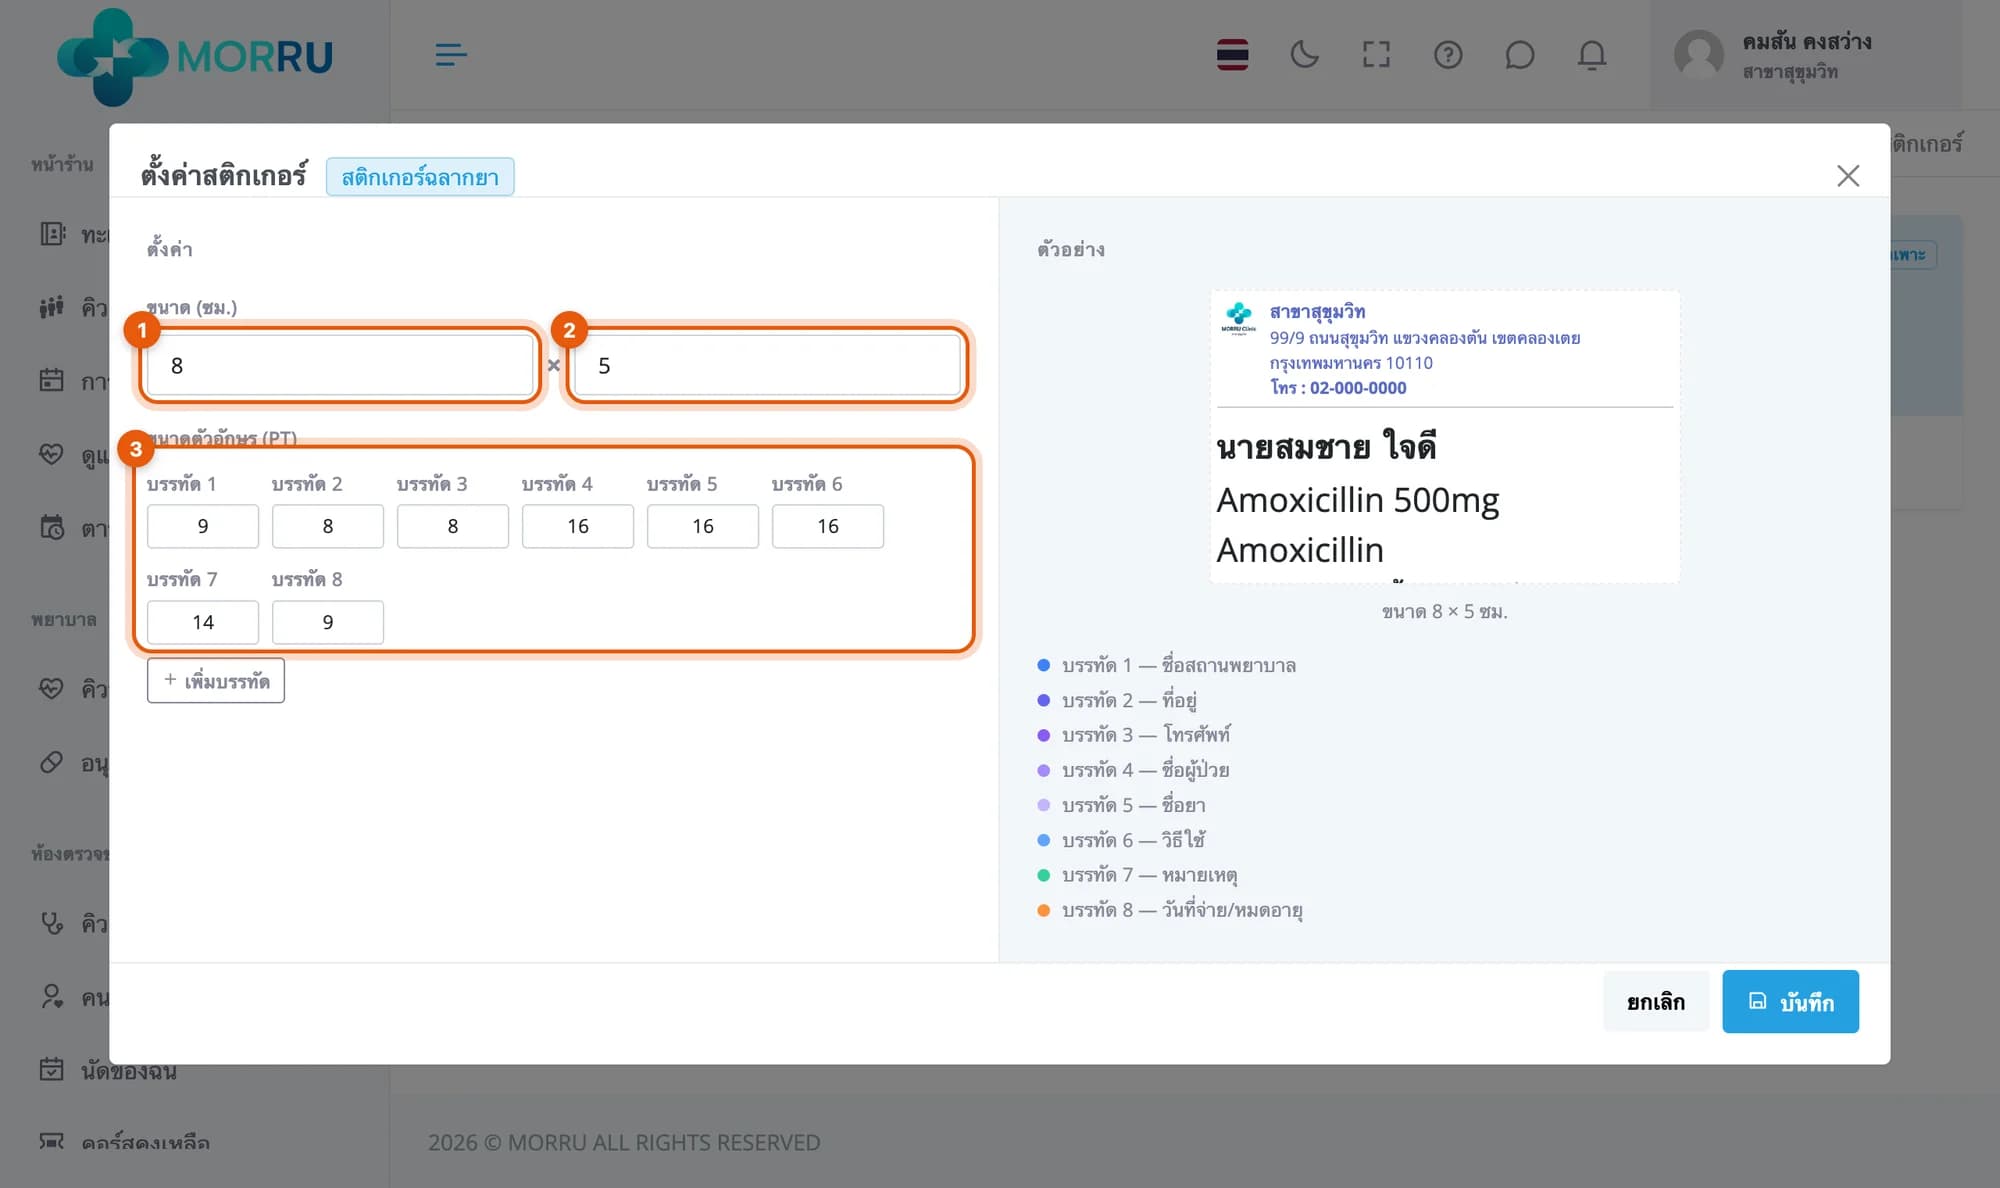Select the บรรทัด 1 font size field
The image size is (2000, 1188).
(203, 526)
